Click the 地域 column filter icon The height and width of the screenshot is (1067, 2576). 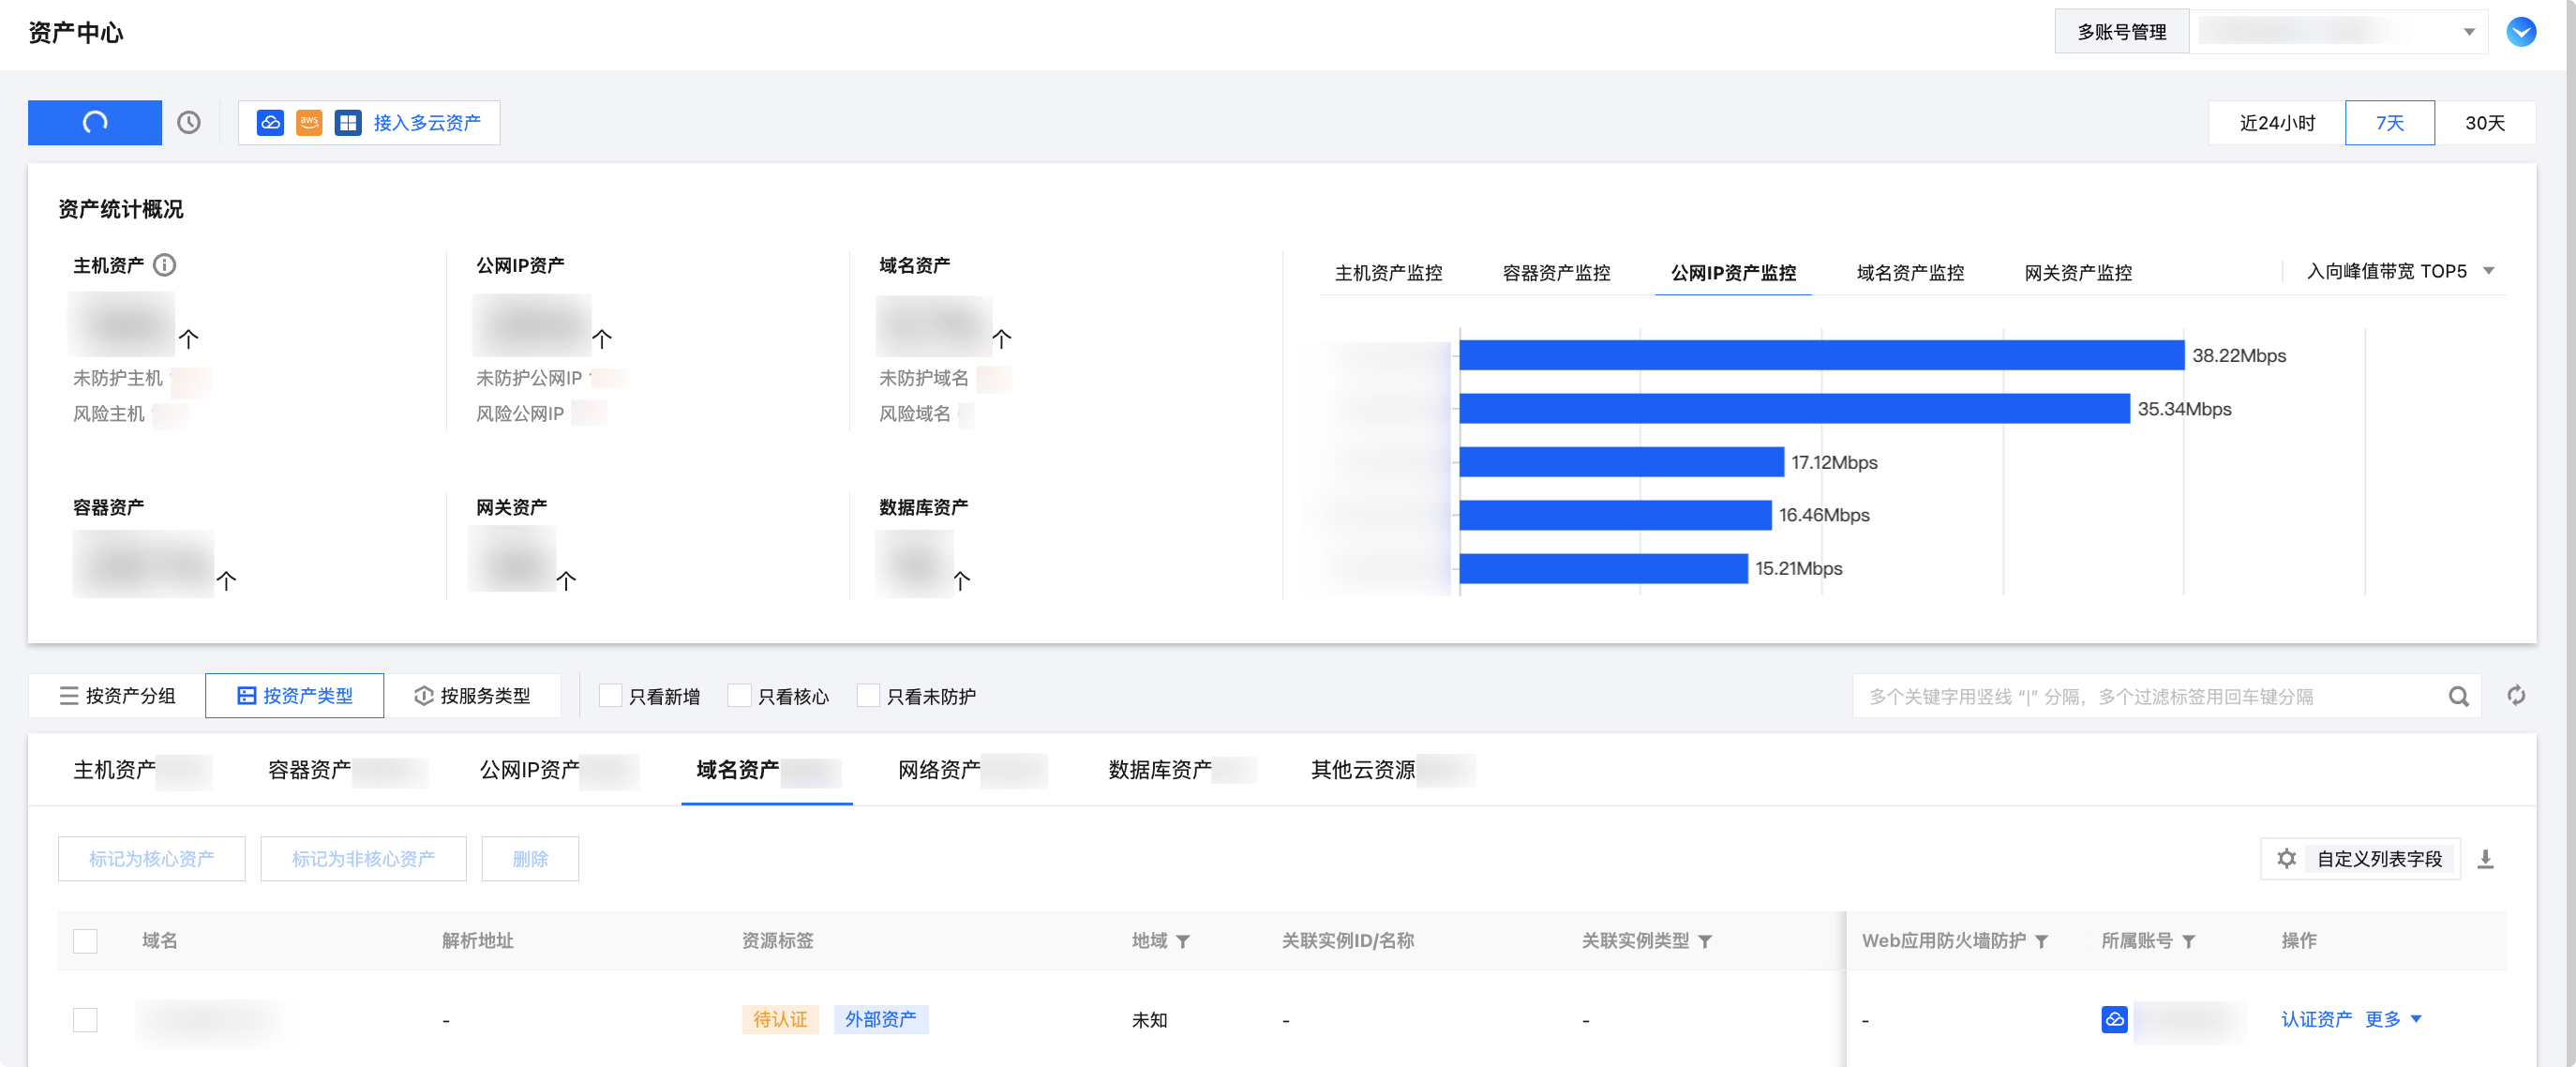coord(1183,941)
